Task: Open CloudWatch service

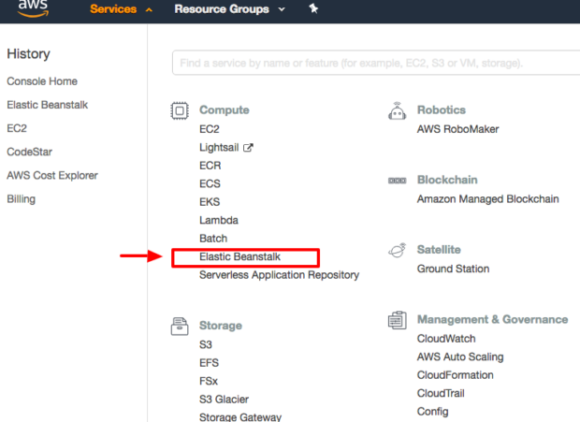Action: [446, 339]
